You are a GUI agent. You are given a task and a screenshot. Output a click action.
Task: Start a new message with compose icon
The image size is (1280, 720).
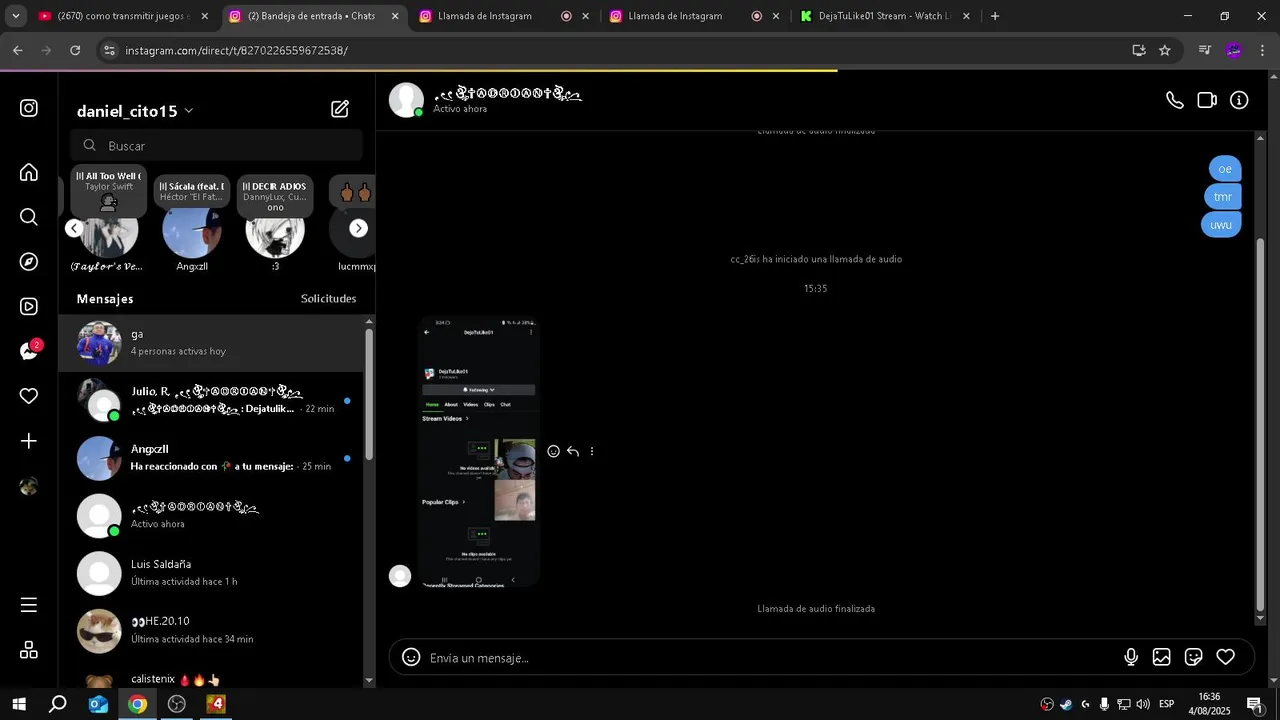click(x=340, y=109)
